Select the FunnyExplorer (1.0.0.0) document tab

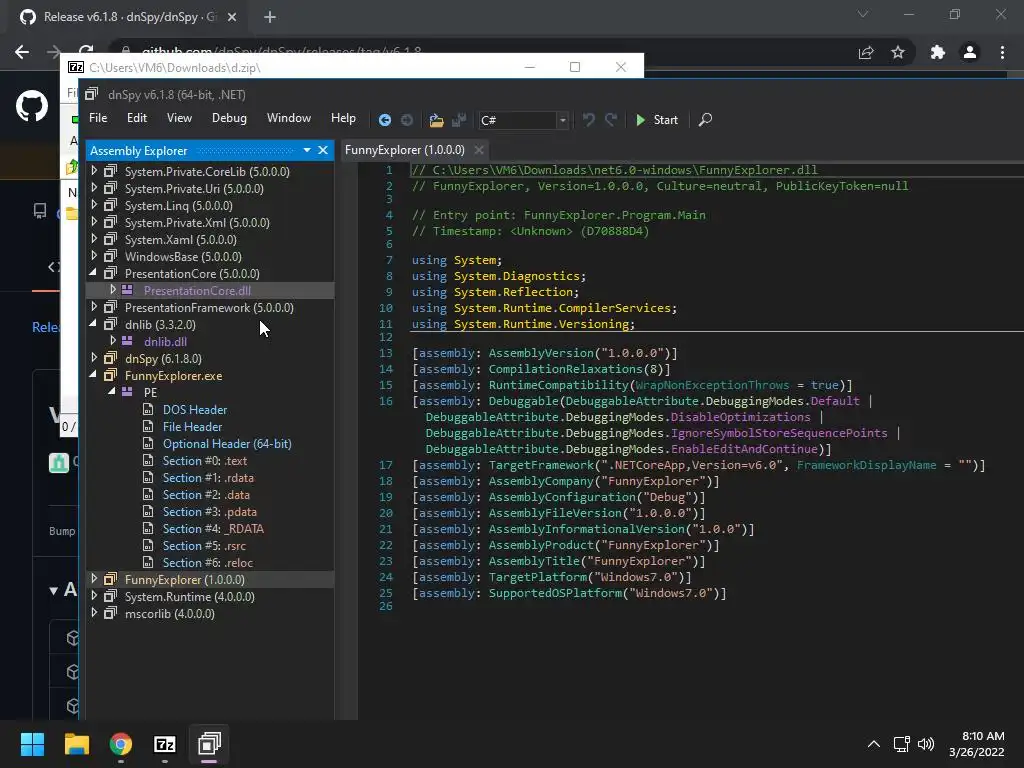pyautogui.click(x=404, y=150)
